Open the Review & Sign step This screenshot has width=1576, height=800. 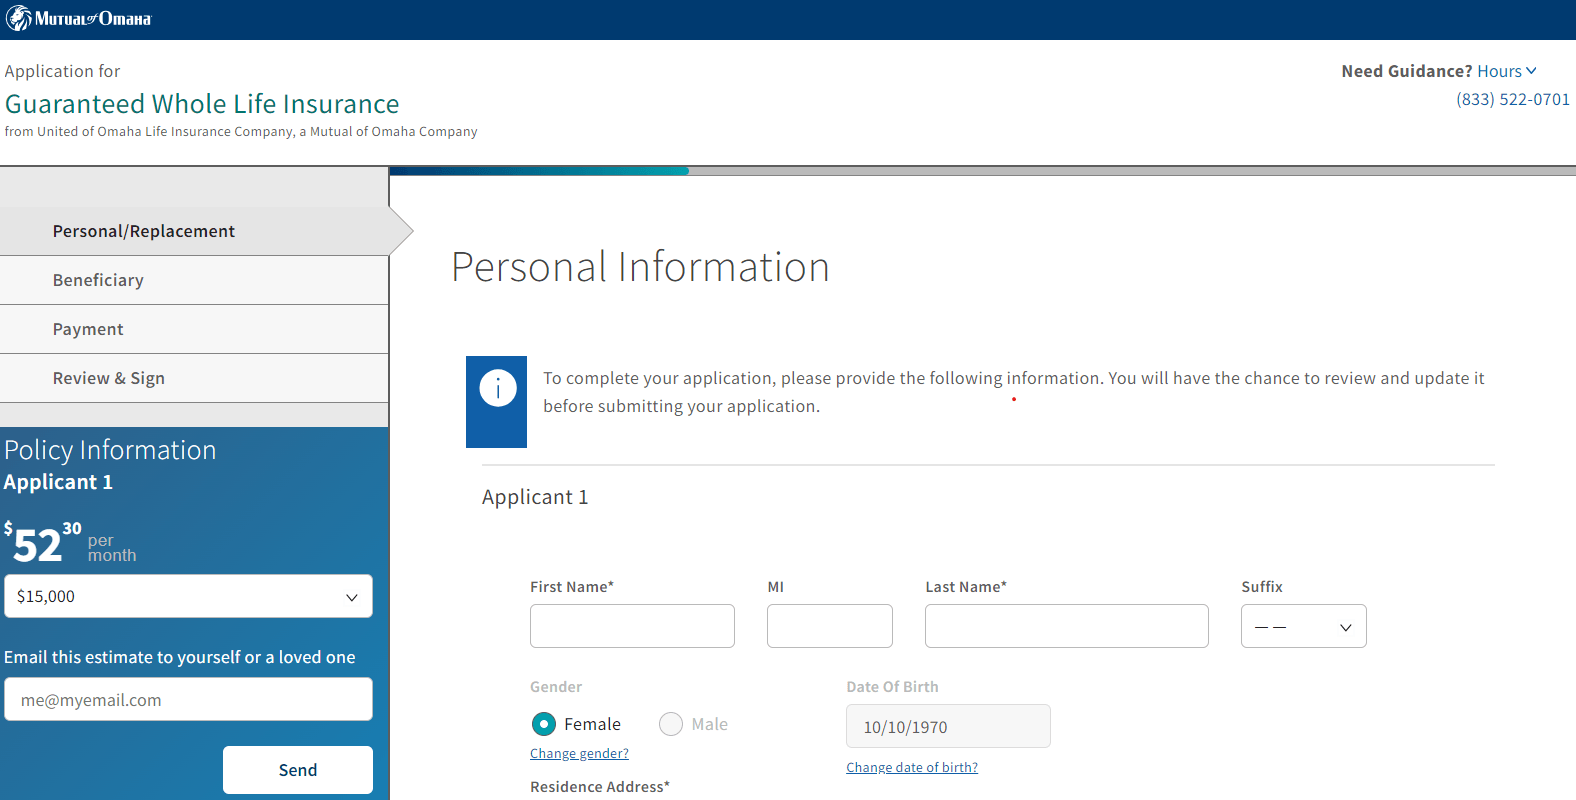109,378
